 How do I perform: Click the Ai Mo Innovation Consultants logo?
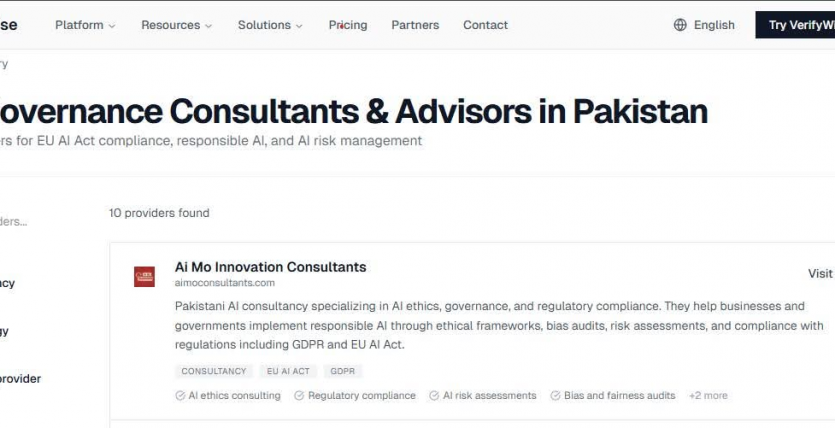coord(144,276)
